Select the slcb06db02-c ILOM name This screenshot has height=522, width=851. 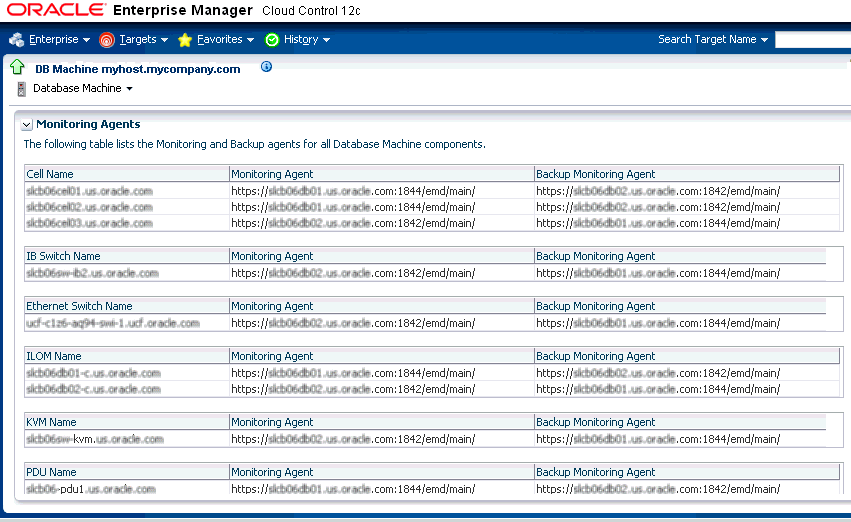click(x=93, y=390)
